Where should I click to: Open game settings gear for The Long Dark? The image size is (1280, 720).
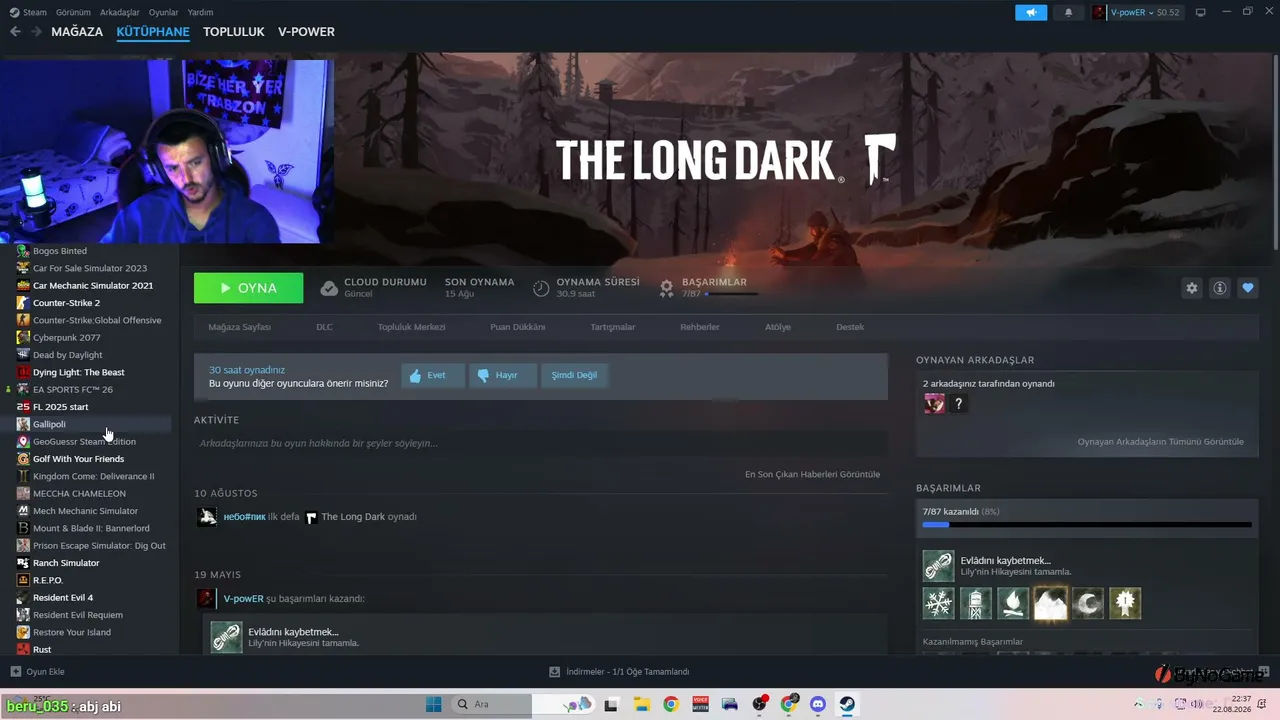[x=1191, y=288]
